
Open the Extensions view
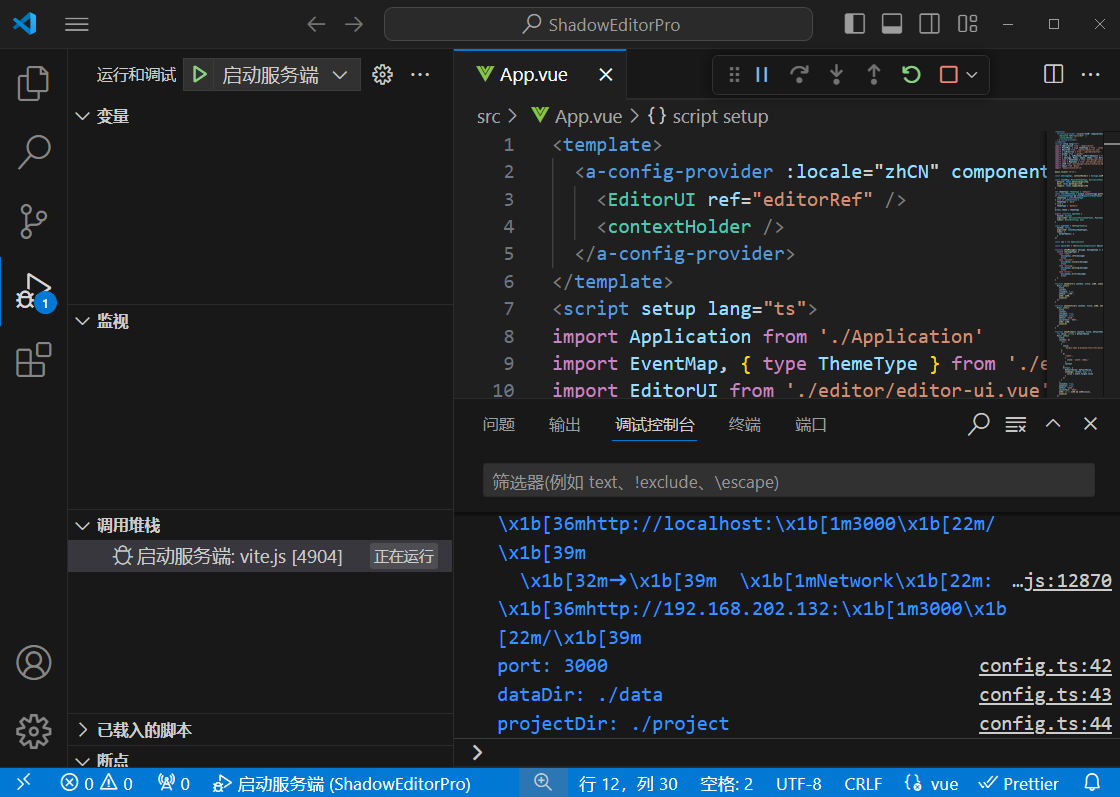point(33,360)
